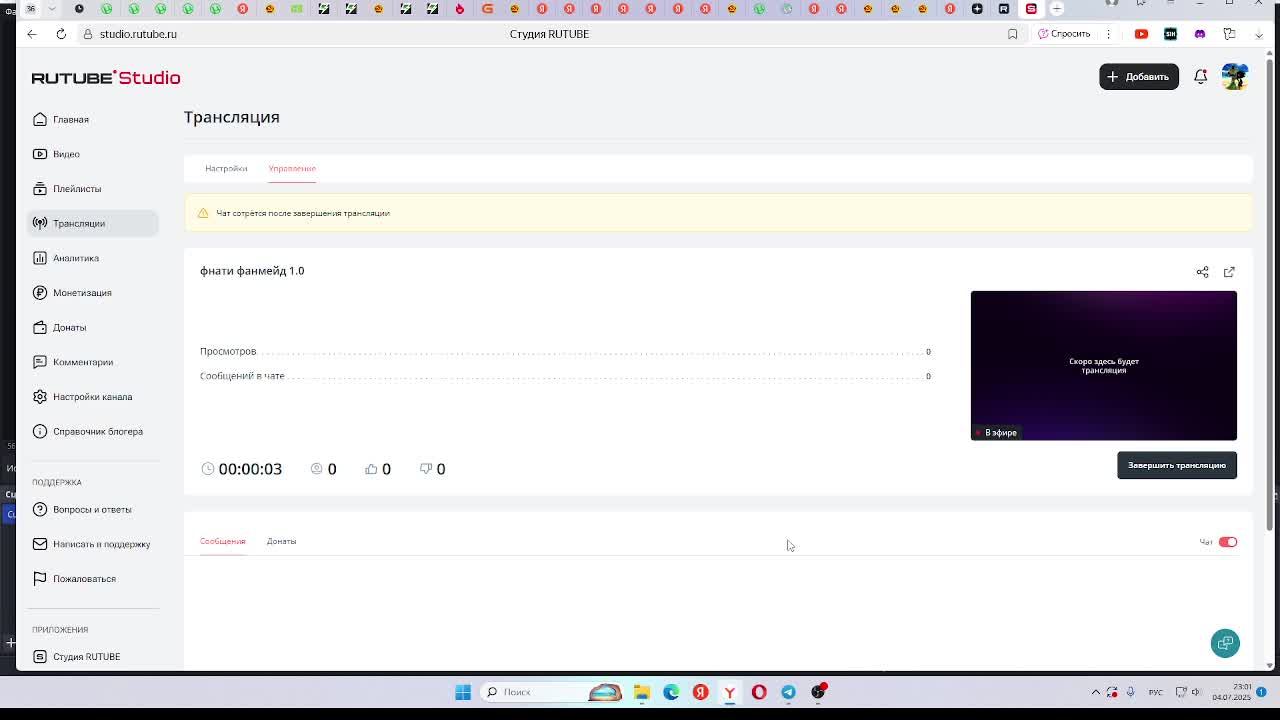Image resolution: width=1280 pixels, height=720 pixels.
Task: Click Завершить трансляцию button
Action: pyautogui.click(x=1177, y=465)
